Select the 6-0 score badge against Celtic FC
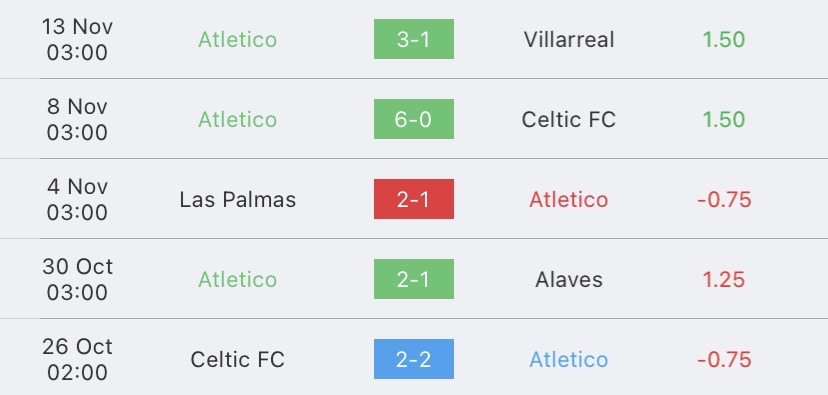Image resolution: width=828 pixels, height=395 pixels. [413, 119]
